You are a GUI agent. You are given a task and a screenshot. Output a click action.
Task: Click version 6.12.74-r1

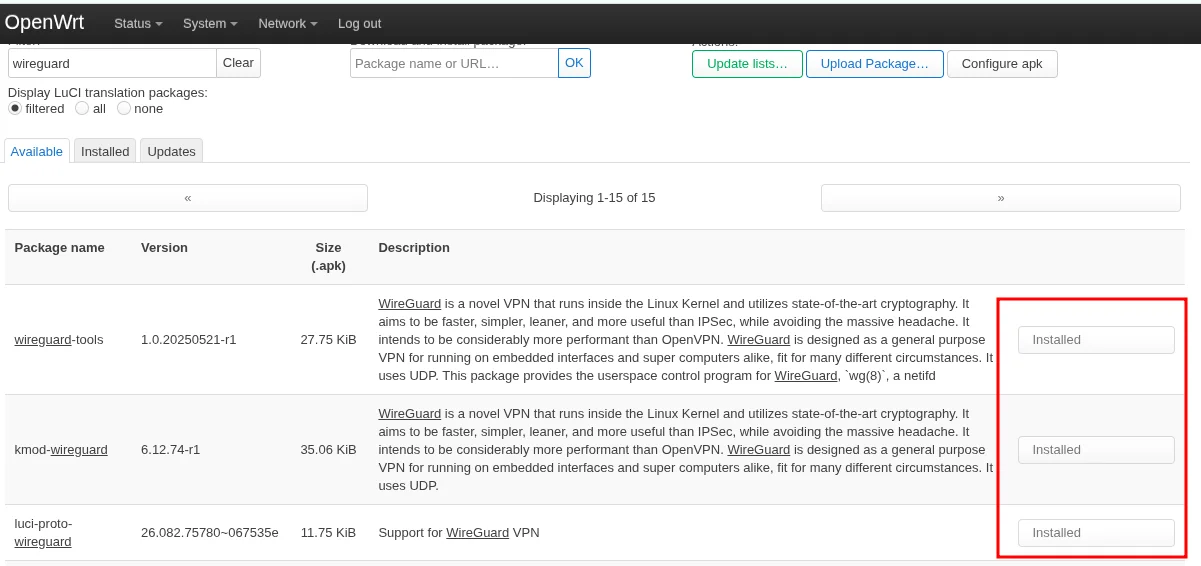171,450
